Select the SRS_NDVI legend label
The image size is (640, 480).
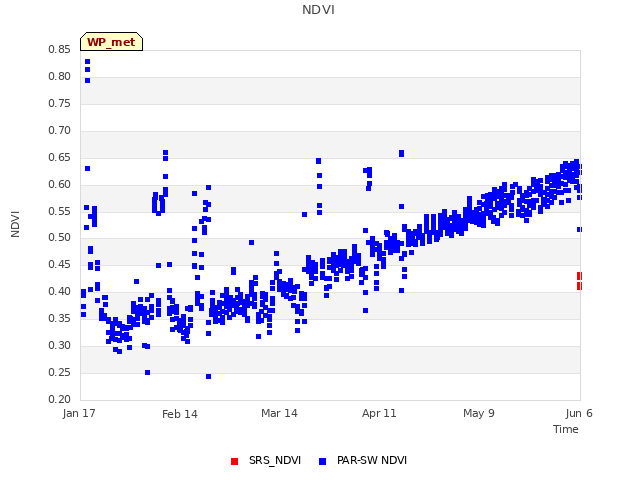pos(275,460)
